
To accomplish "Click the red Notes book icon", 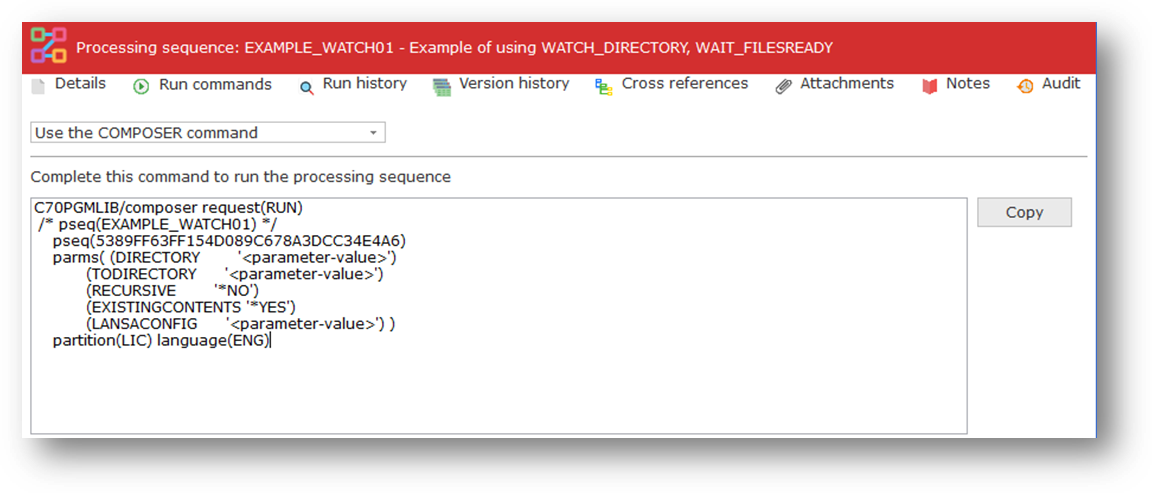I will (929, 87).
